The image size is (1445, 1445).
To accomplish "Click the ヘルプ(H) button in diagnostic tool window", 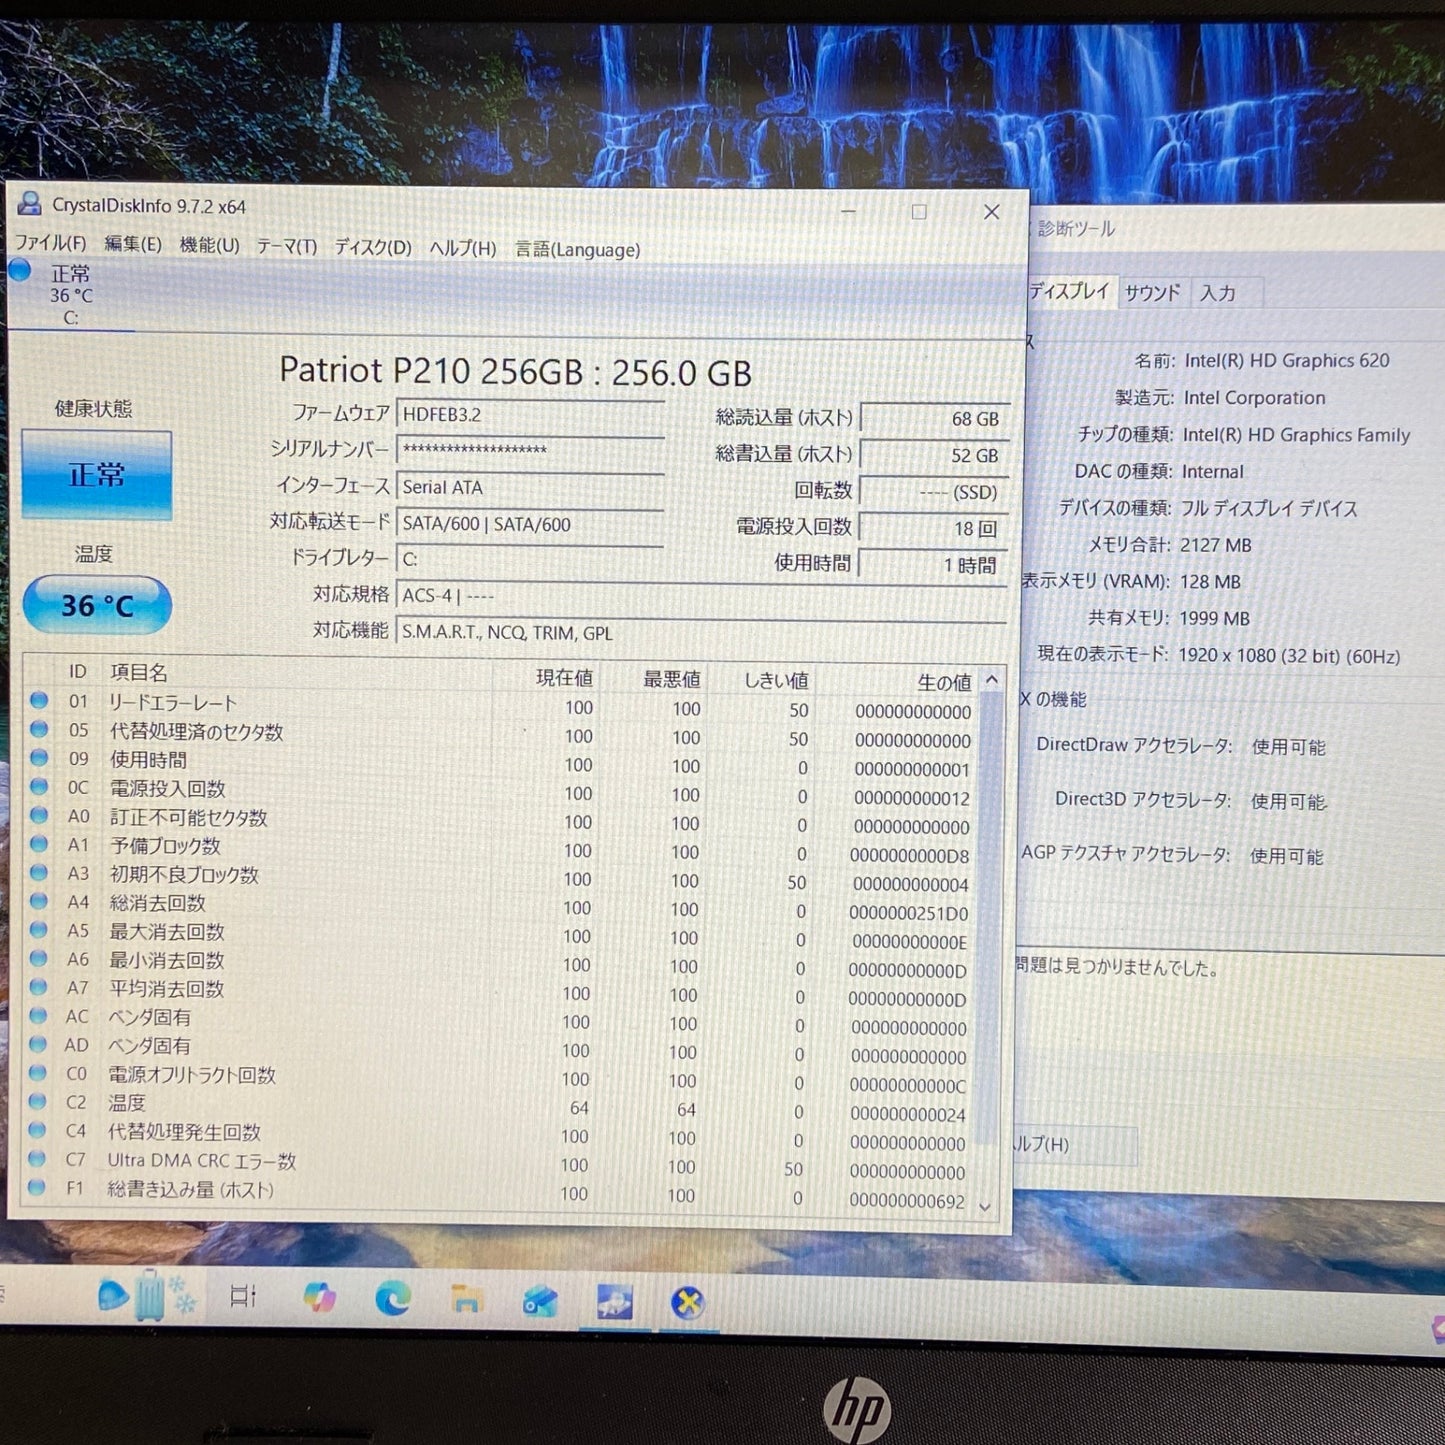I will point(1074,1145).
